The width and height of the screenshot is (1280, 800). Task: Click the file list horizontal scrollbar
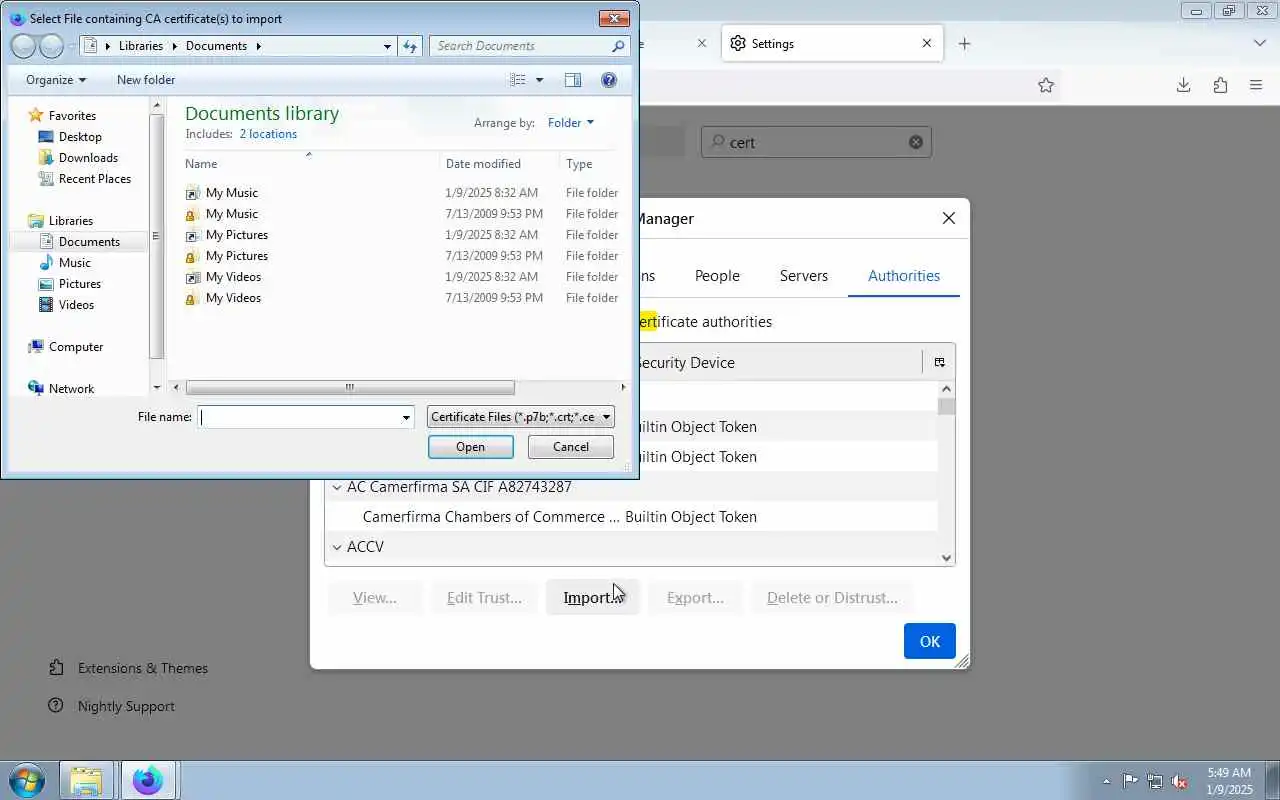[350, 388]
